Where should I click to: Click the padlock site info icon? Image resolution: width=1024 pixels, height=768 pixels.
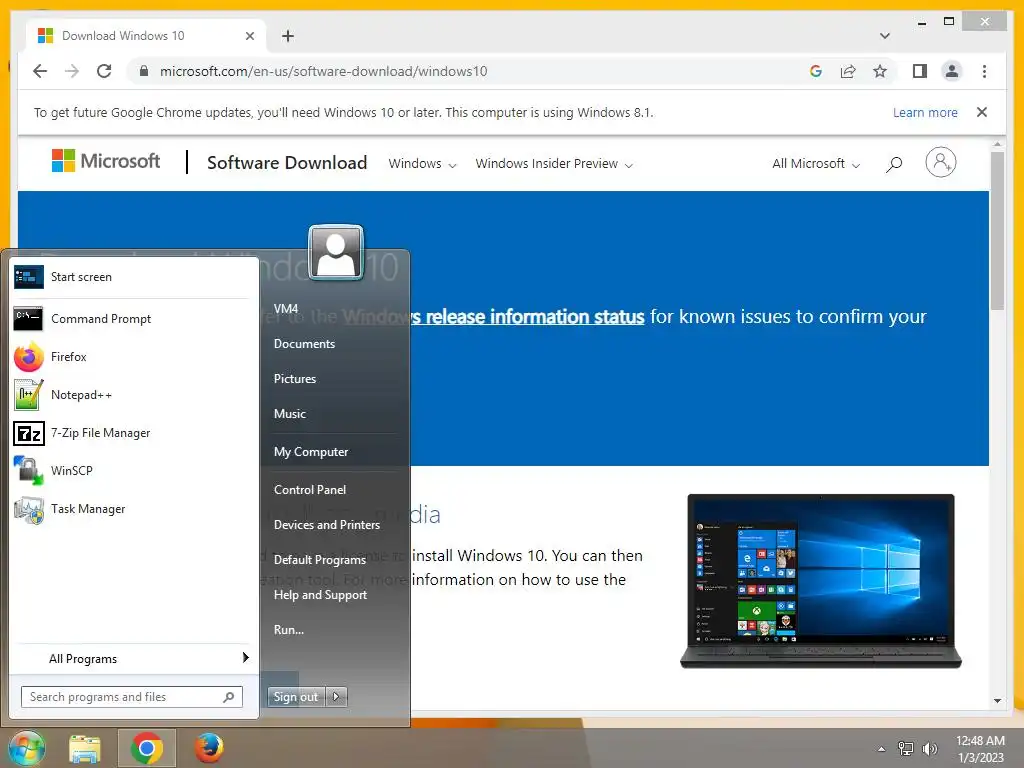(x=144, y=71)
